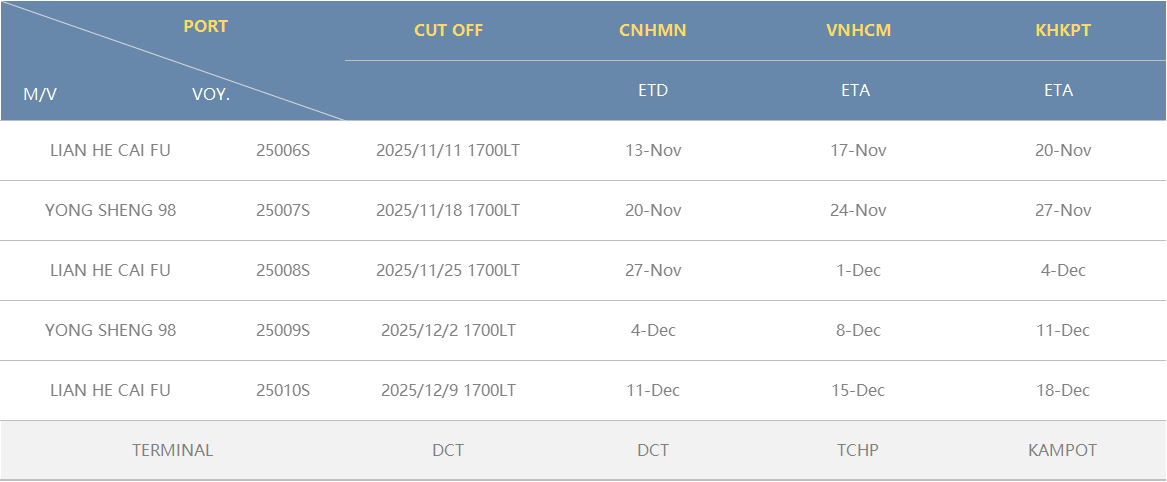Click the M/V header label
The width and height of the screenshot is (1167, 482).
pyautogui.click(x=40, y=95)
